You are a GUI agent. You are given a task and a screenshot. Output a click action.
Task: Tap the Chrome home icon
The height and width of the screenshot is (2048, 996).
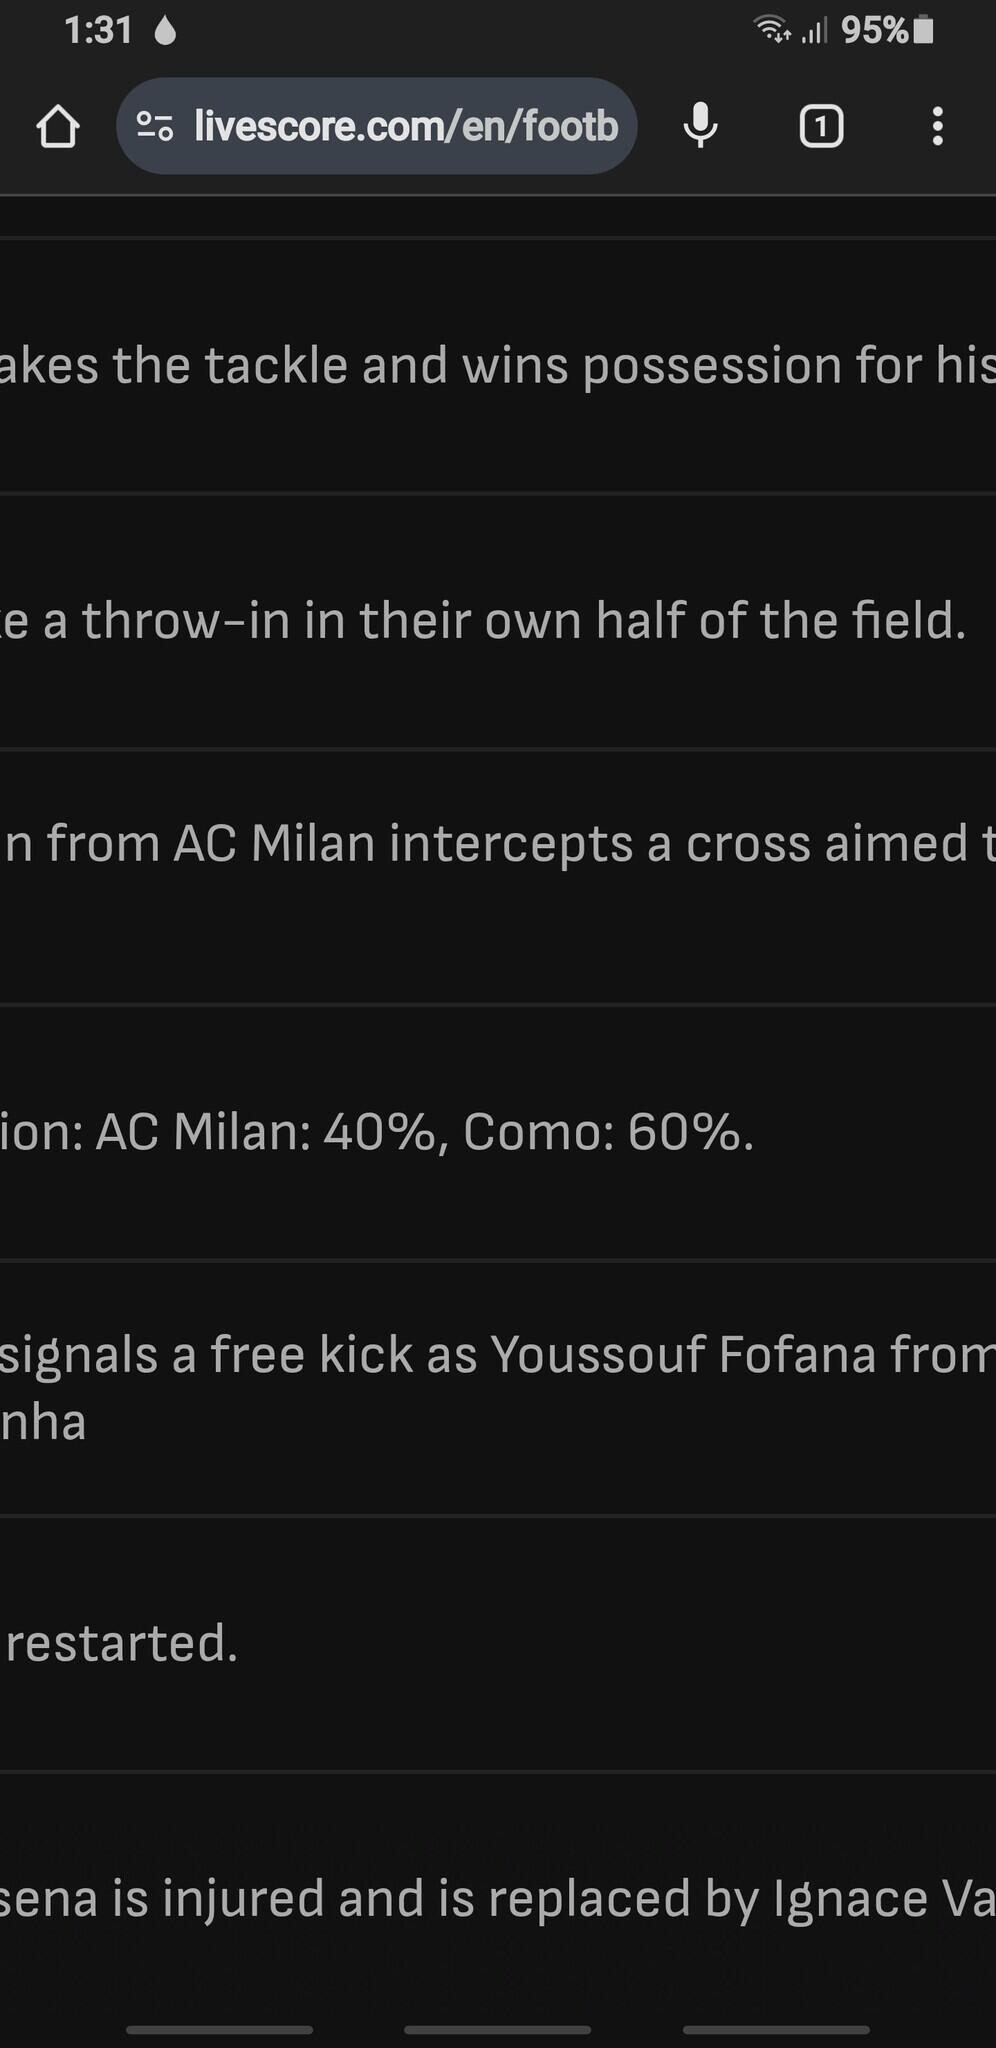click(x=58, y=127)
